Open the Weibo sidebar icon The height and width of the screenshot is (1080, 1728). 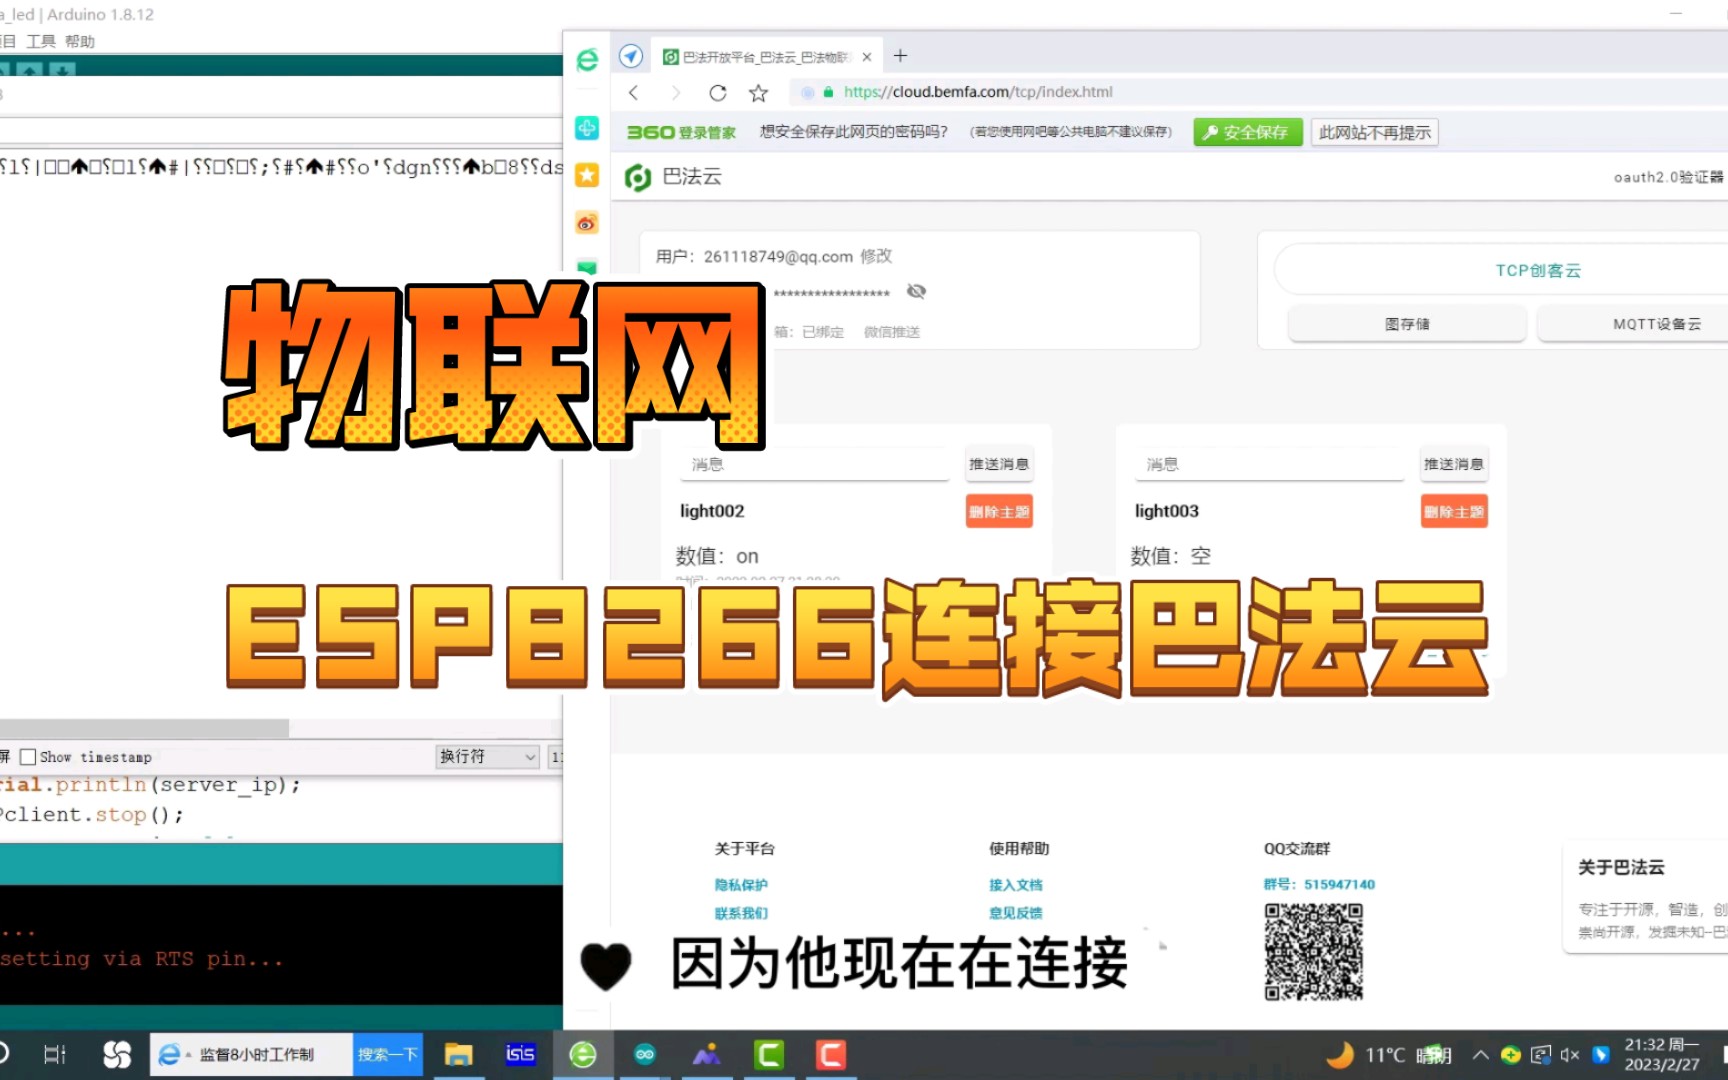point(587,223)
